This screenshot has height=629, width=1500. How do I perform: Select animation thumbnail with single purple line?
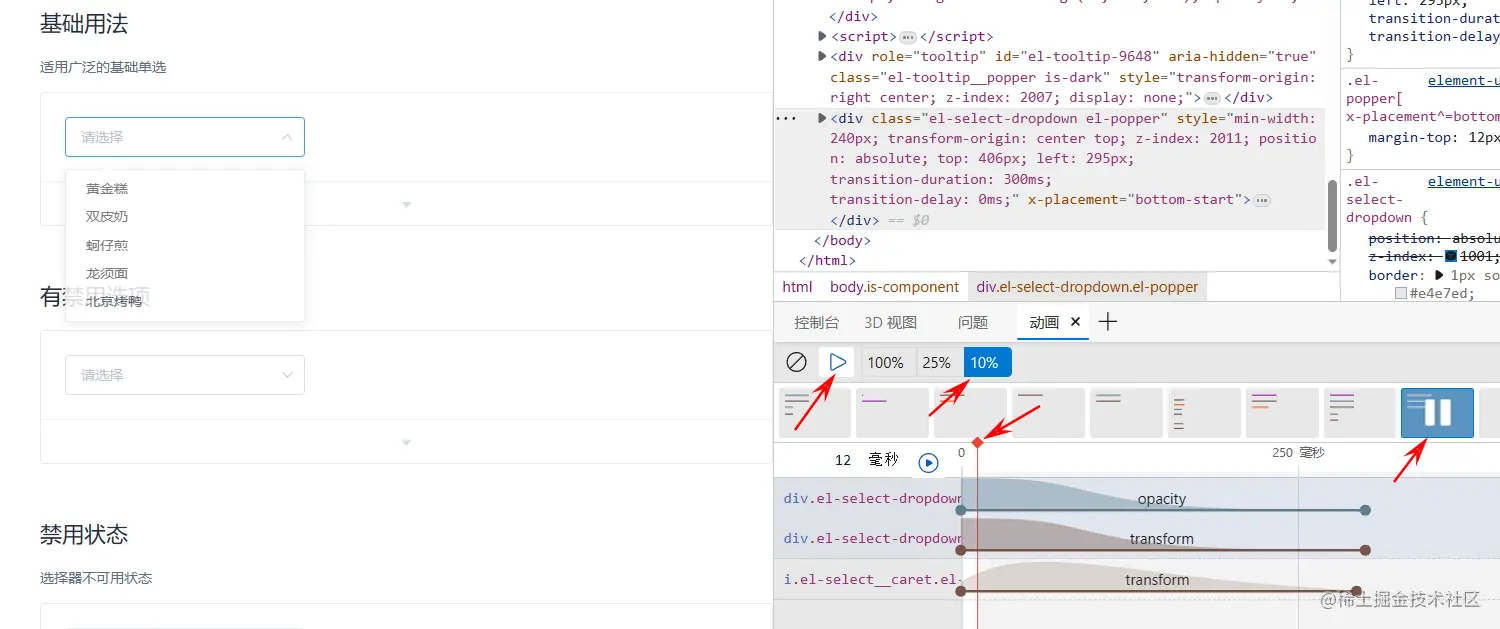(x=892, y=413)
